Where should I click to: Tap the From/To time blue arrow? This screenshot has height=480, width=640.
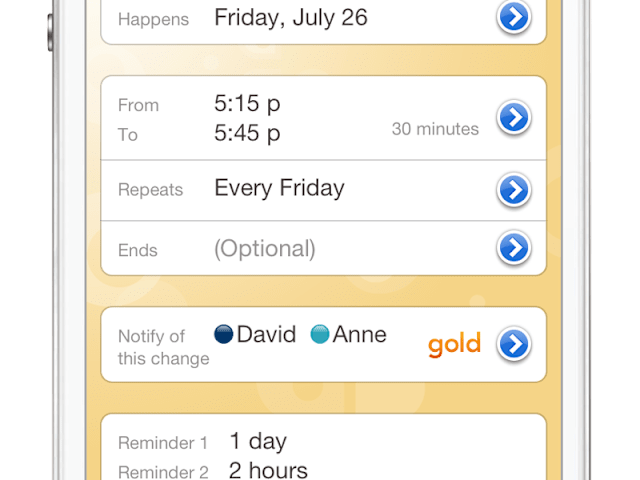pyautogui.click(x=513, y=118)
